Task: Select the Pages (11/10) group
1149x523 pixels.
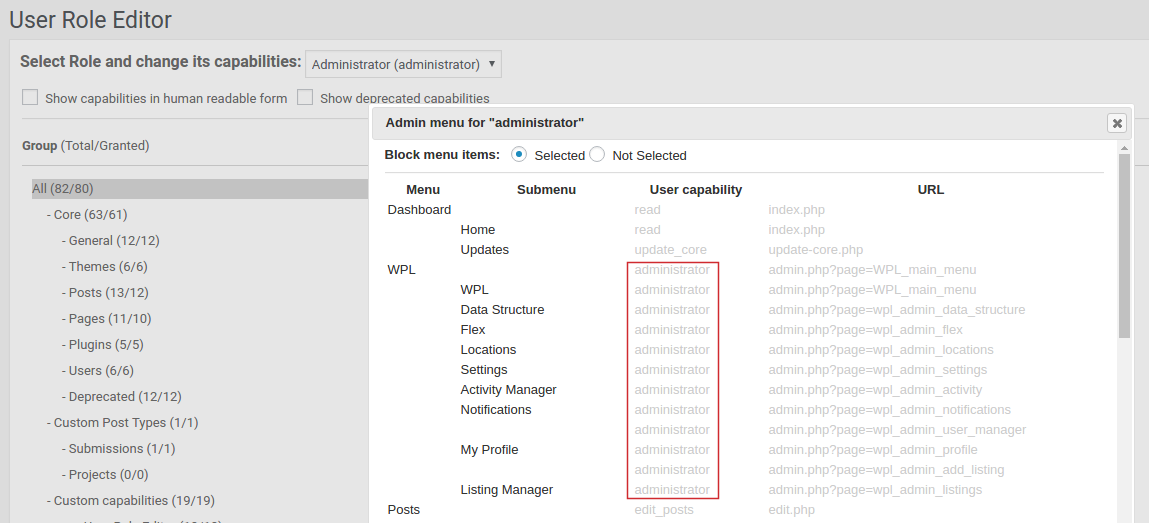Action: point(107,319)
